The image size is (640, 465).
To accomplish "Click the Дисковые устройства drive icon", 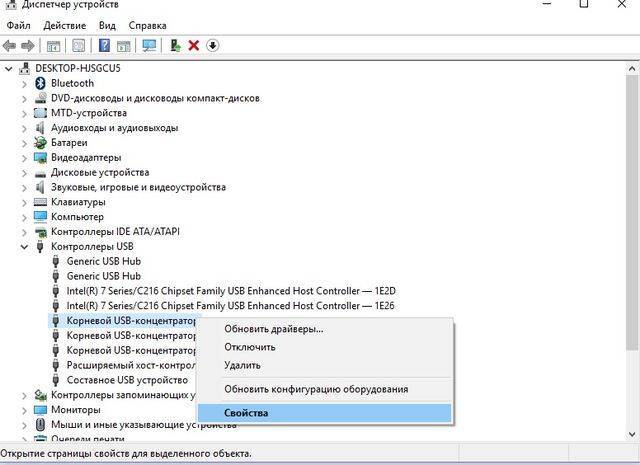I will point(40,173).
